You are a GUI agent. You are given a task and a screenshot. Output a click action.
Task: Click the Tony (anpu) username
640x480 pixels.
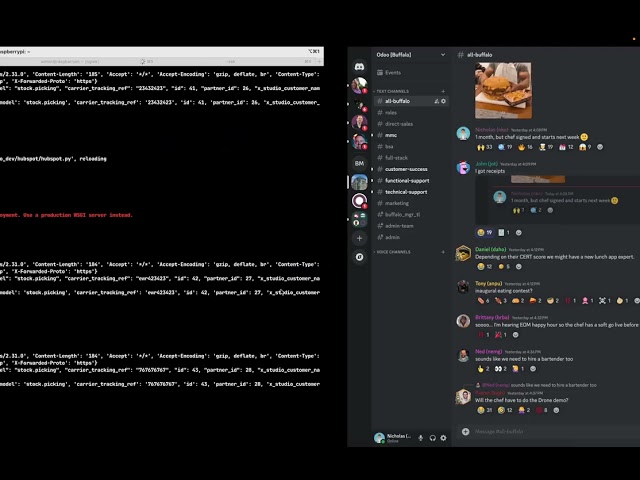click(x=488, y=283)
